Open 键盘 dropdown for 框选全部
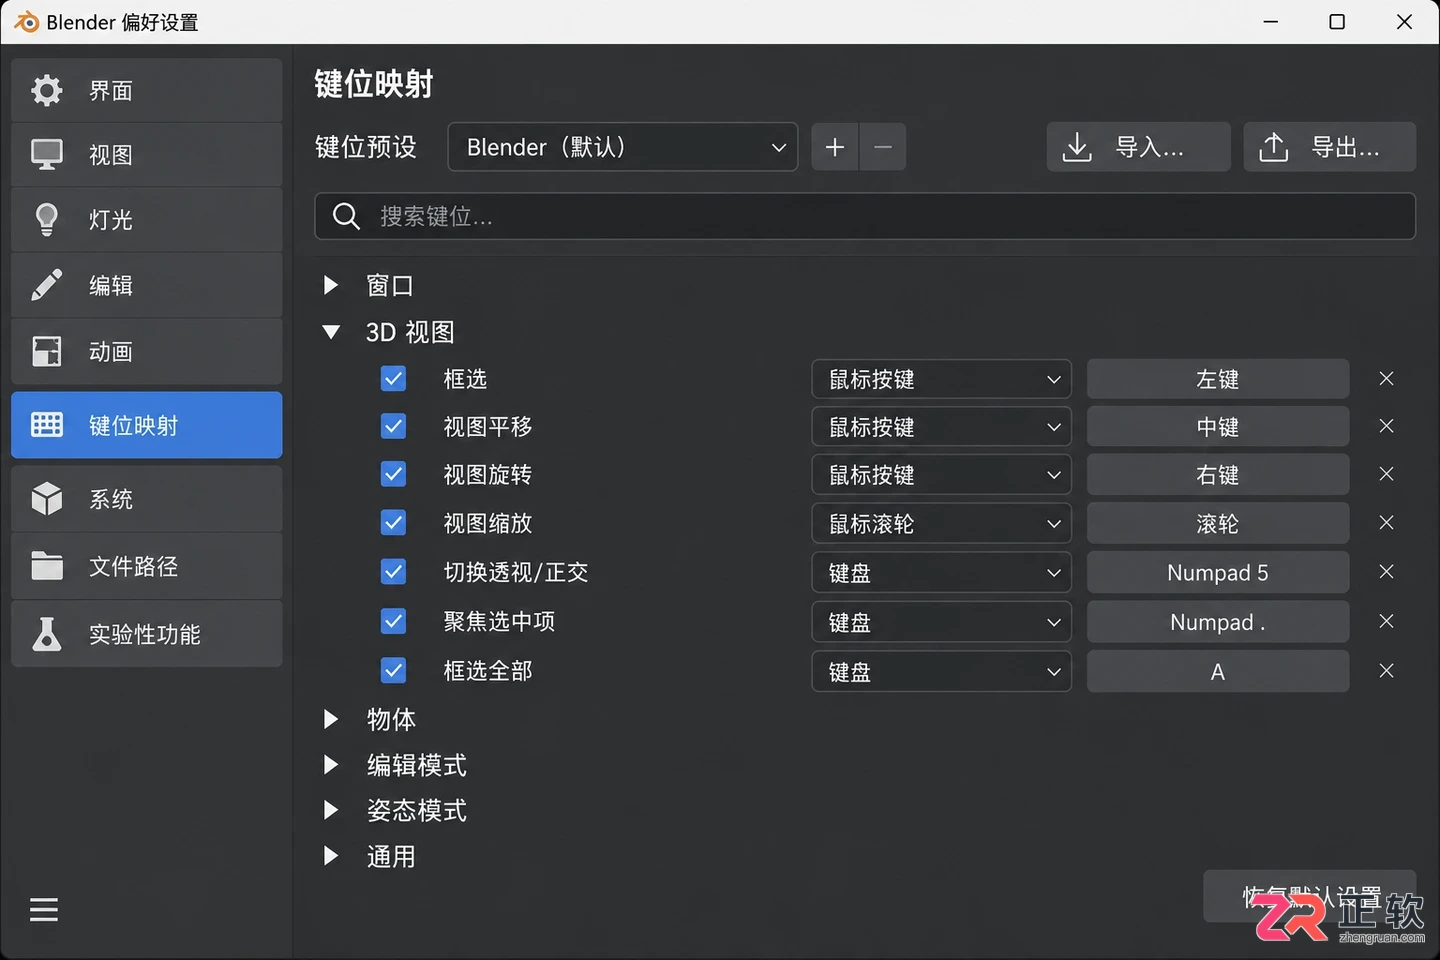The width and height of the screenshot is (1440, 960). tap(942, 671)
